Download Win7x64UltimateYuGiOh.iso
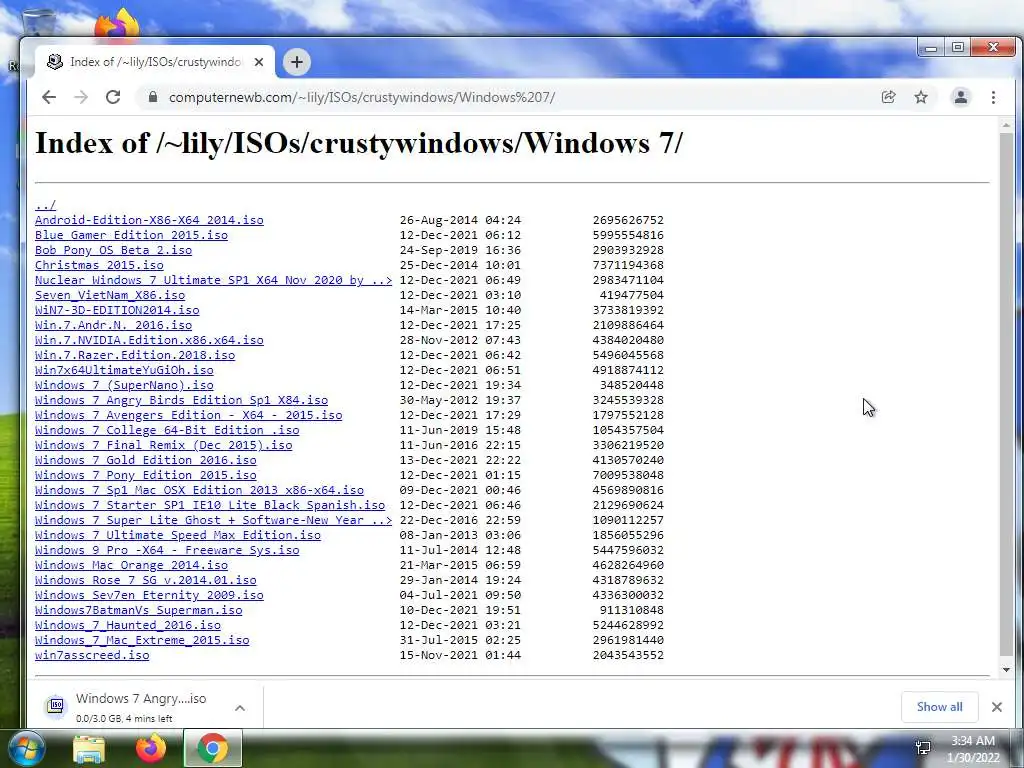 pyautogui.click(x=124, y=370)
